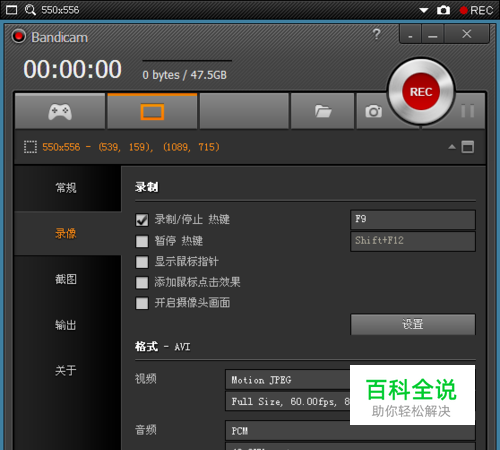500x450 pixels.
Task: Click the 550x556 region coordinates text
Action: pyautogui.click(x=131, y=147)
